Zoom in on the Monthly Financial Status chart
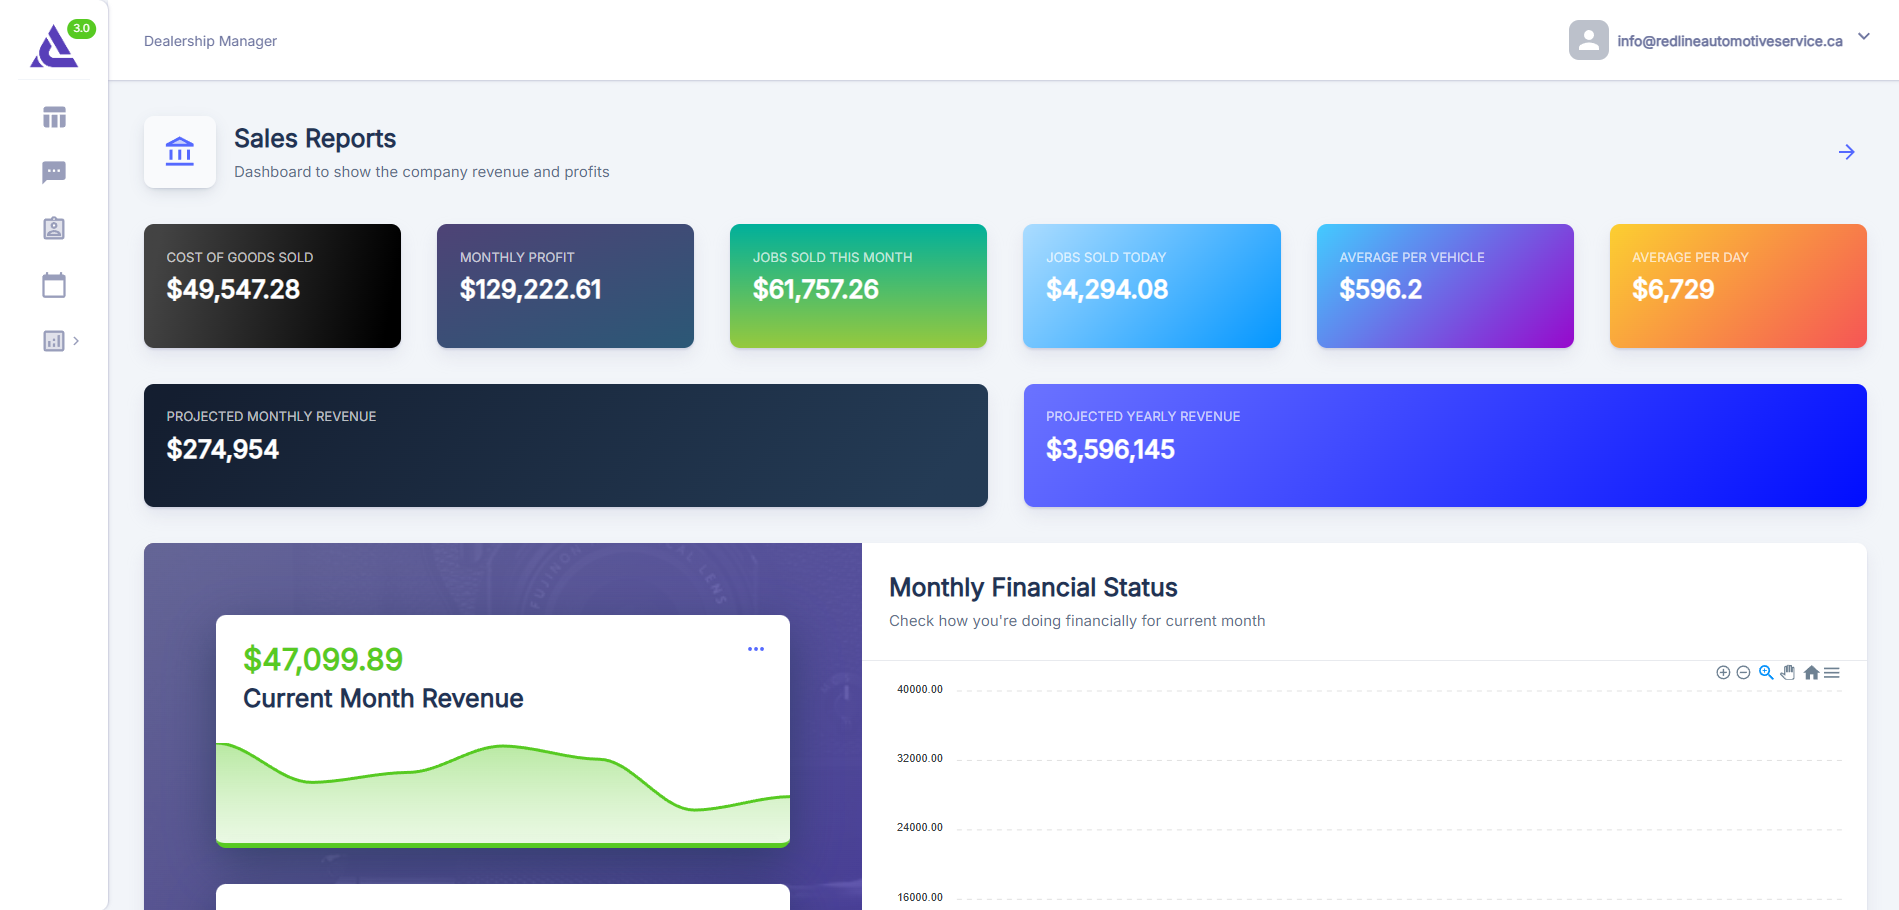The image size is (1899, 910). (1723, 673)
